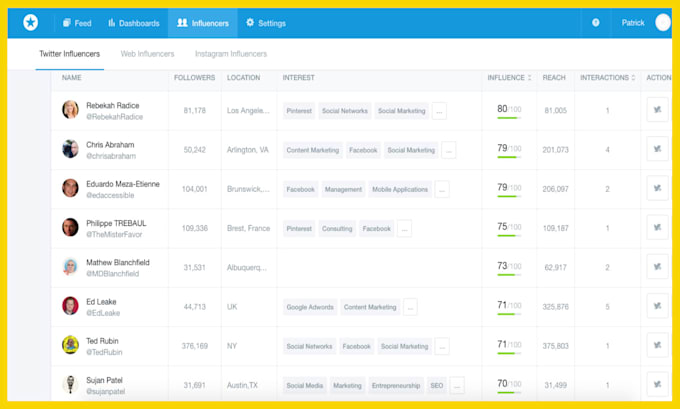The image size is (680, 409).
Task: Click the Google Adwords interest tag
Action: point(310,307)
